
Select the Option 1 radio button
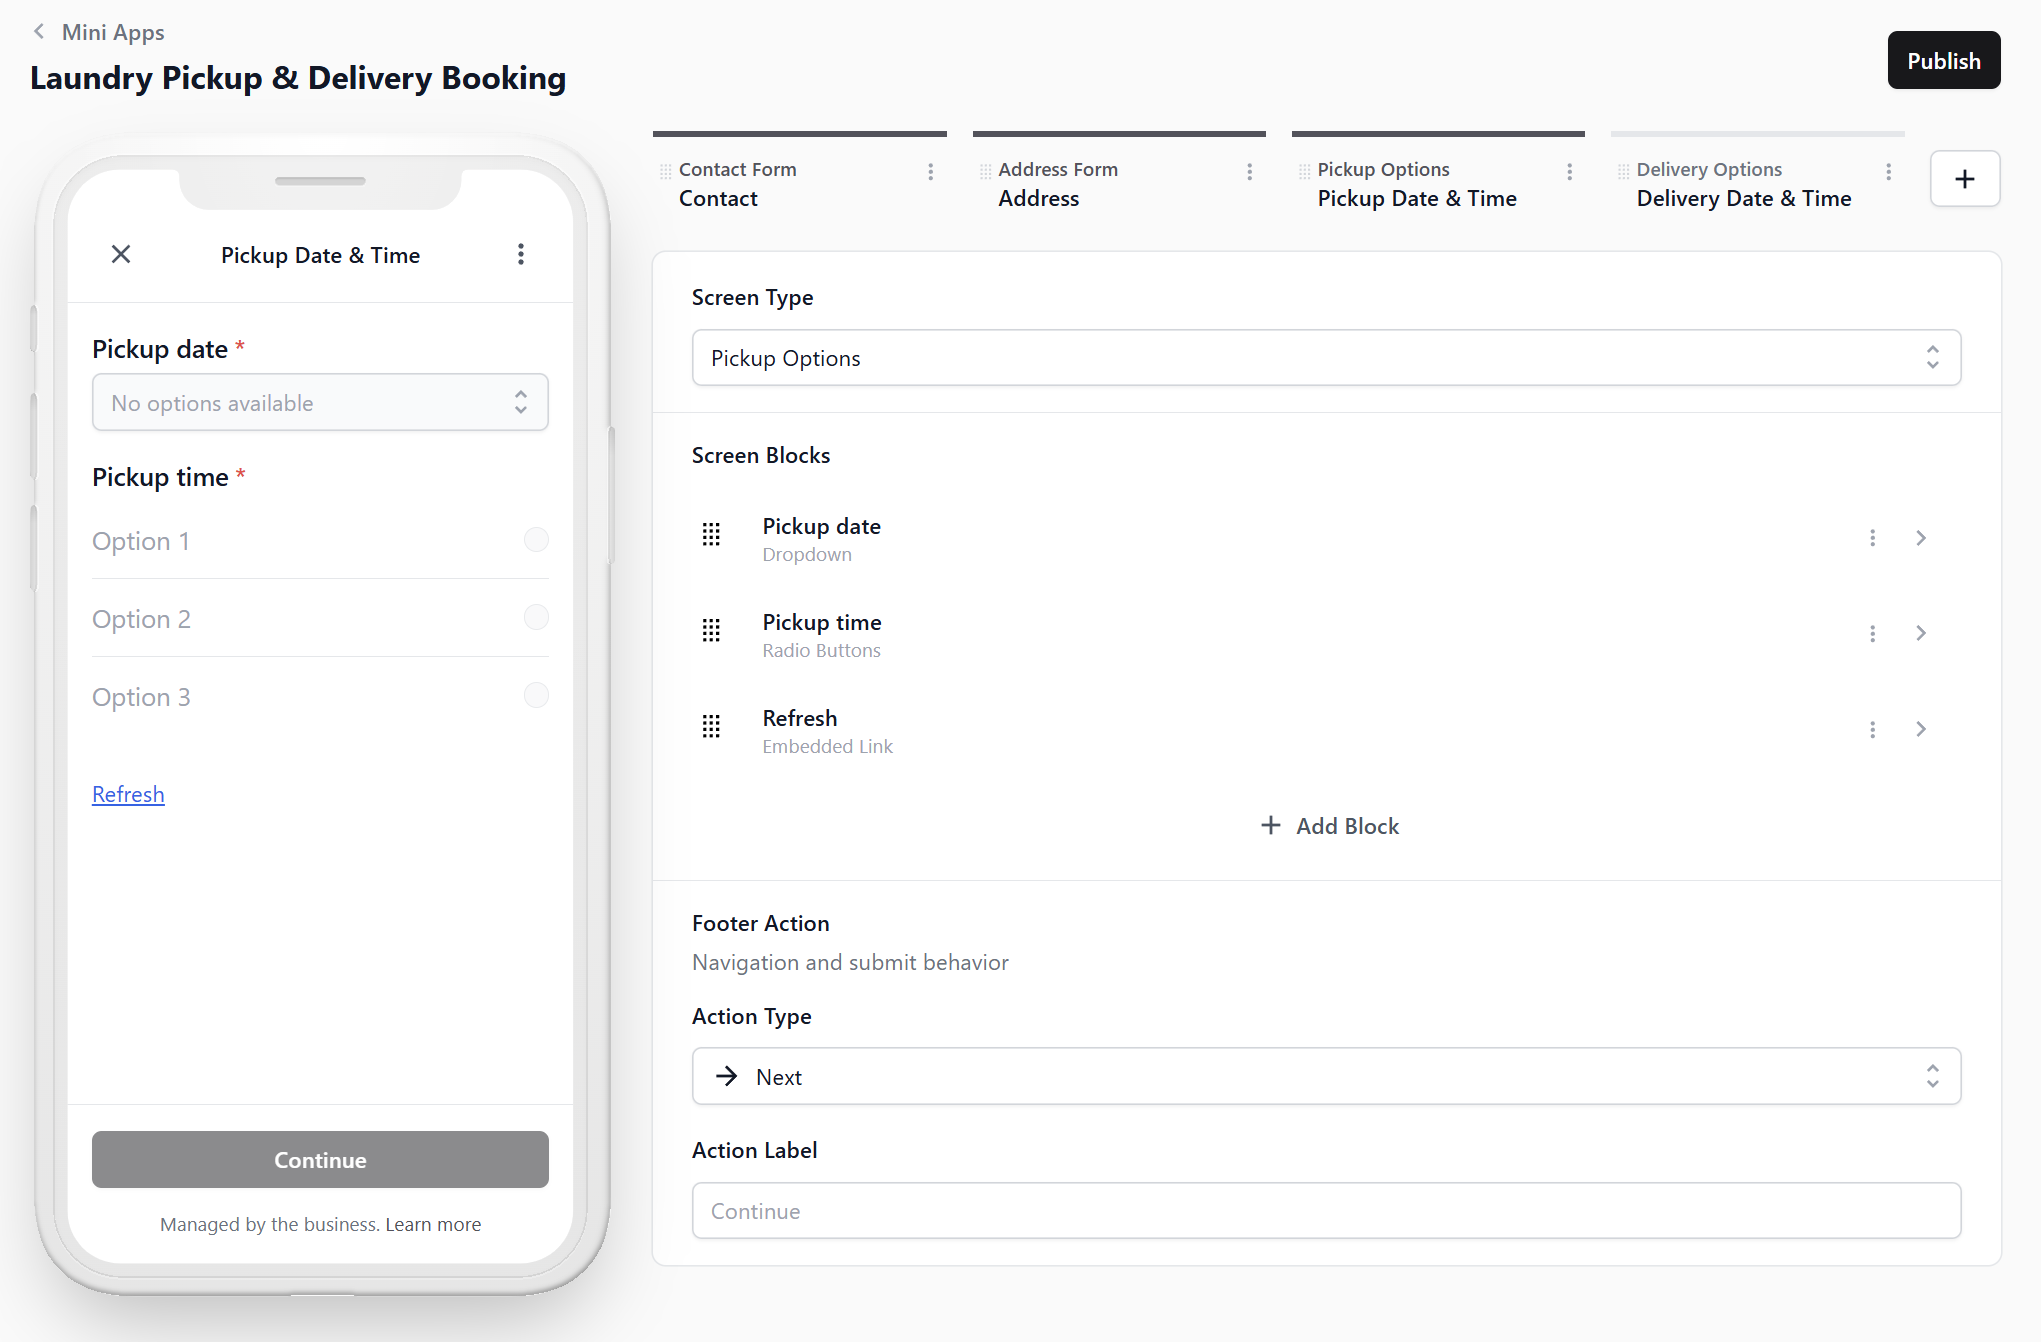click(536, 540)
